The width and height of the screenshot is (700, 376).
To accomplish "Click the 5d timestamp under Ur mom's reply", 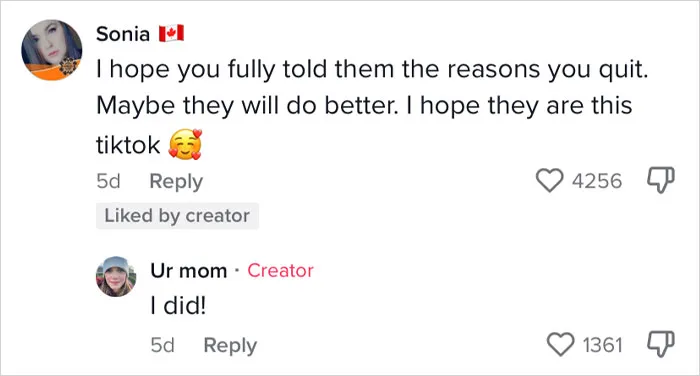I will point(162,345).
